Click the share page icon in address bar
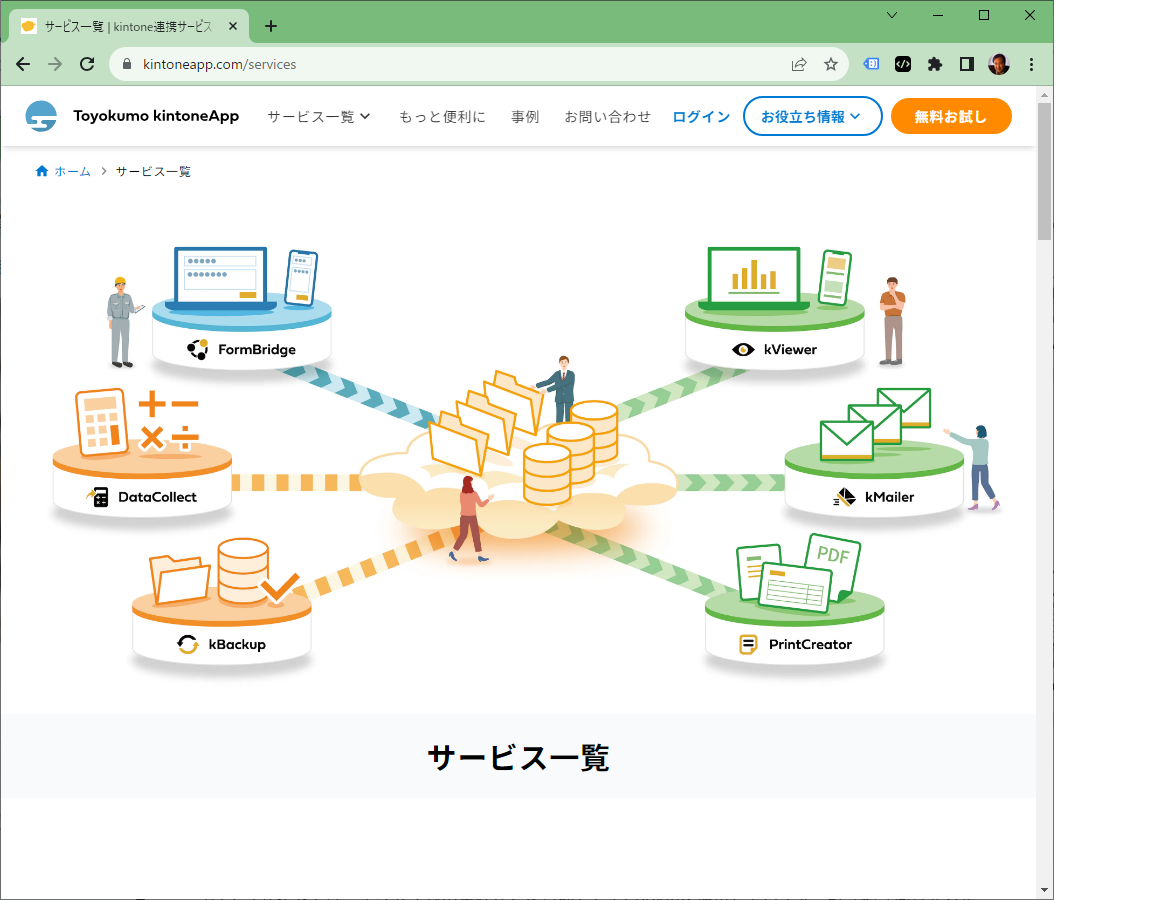Image resolution: width=1152 pixels, height=900 pixels. click(x=799, y=64)
